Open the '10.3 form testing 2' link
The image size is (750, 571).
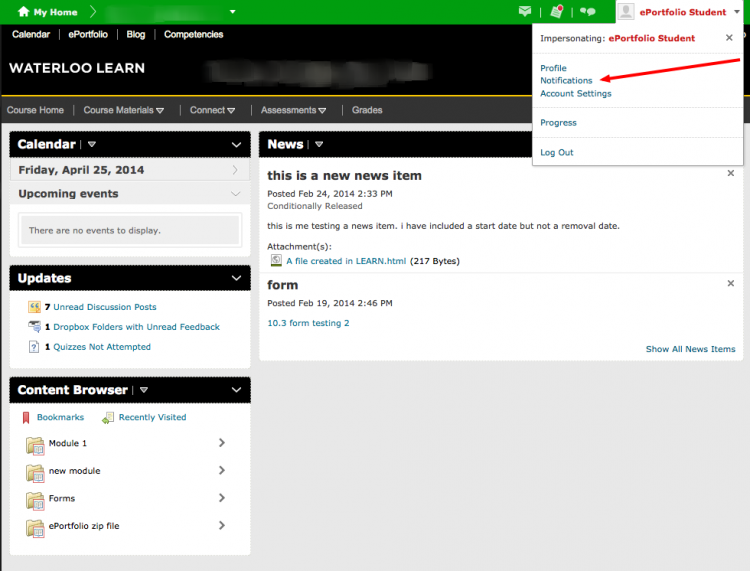click(308, 323)
